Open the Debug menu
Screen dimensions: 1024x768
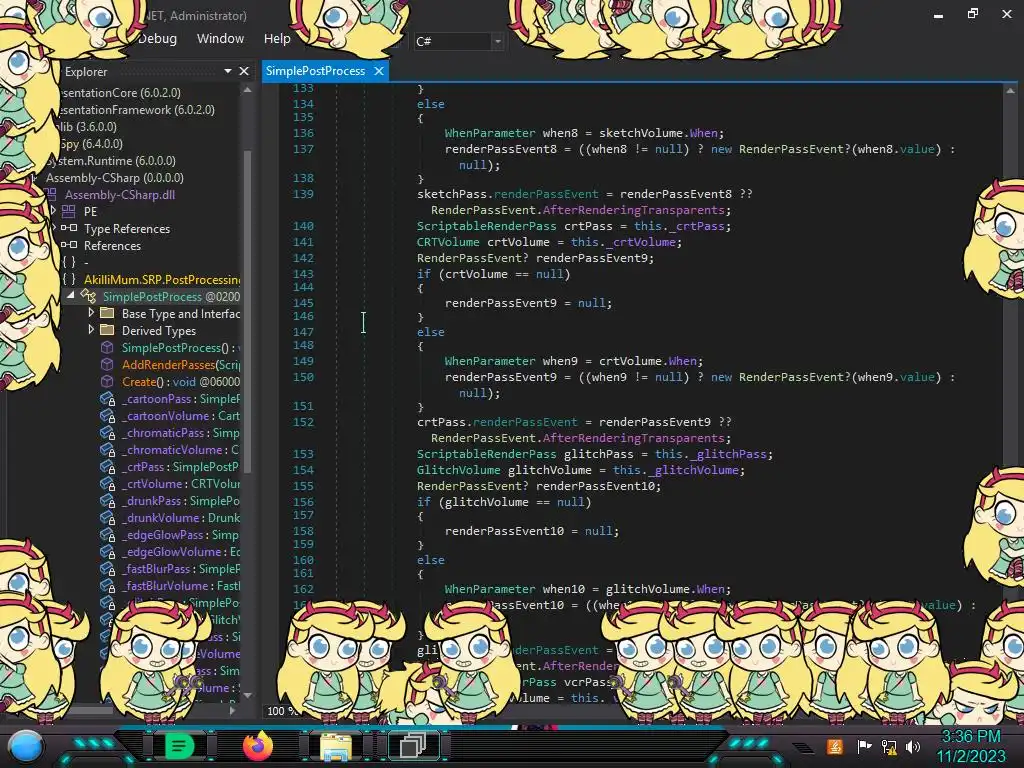157,39
